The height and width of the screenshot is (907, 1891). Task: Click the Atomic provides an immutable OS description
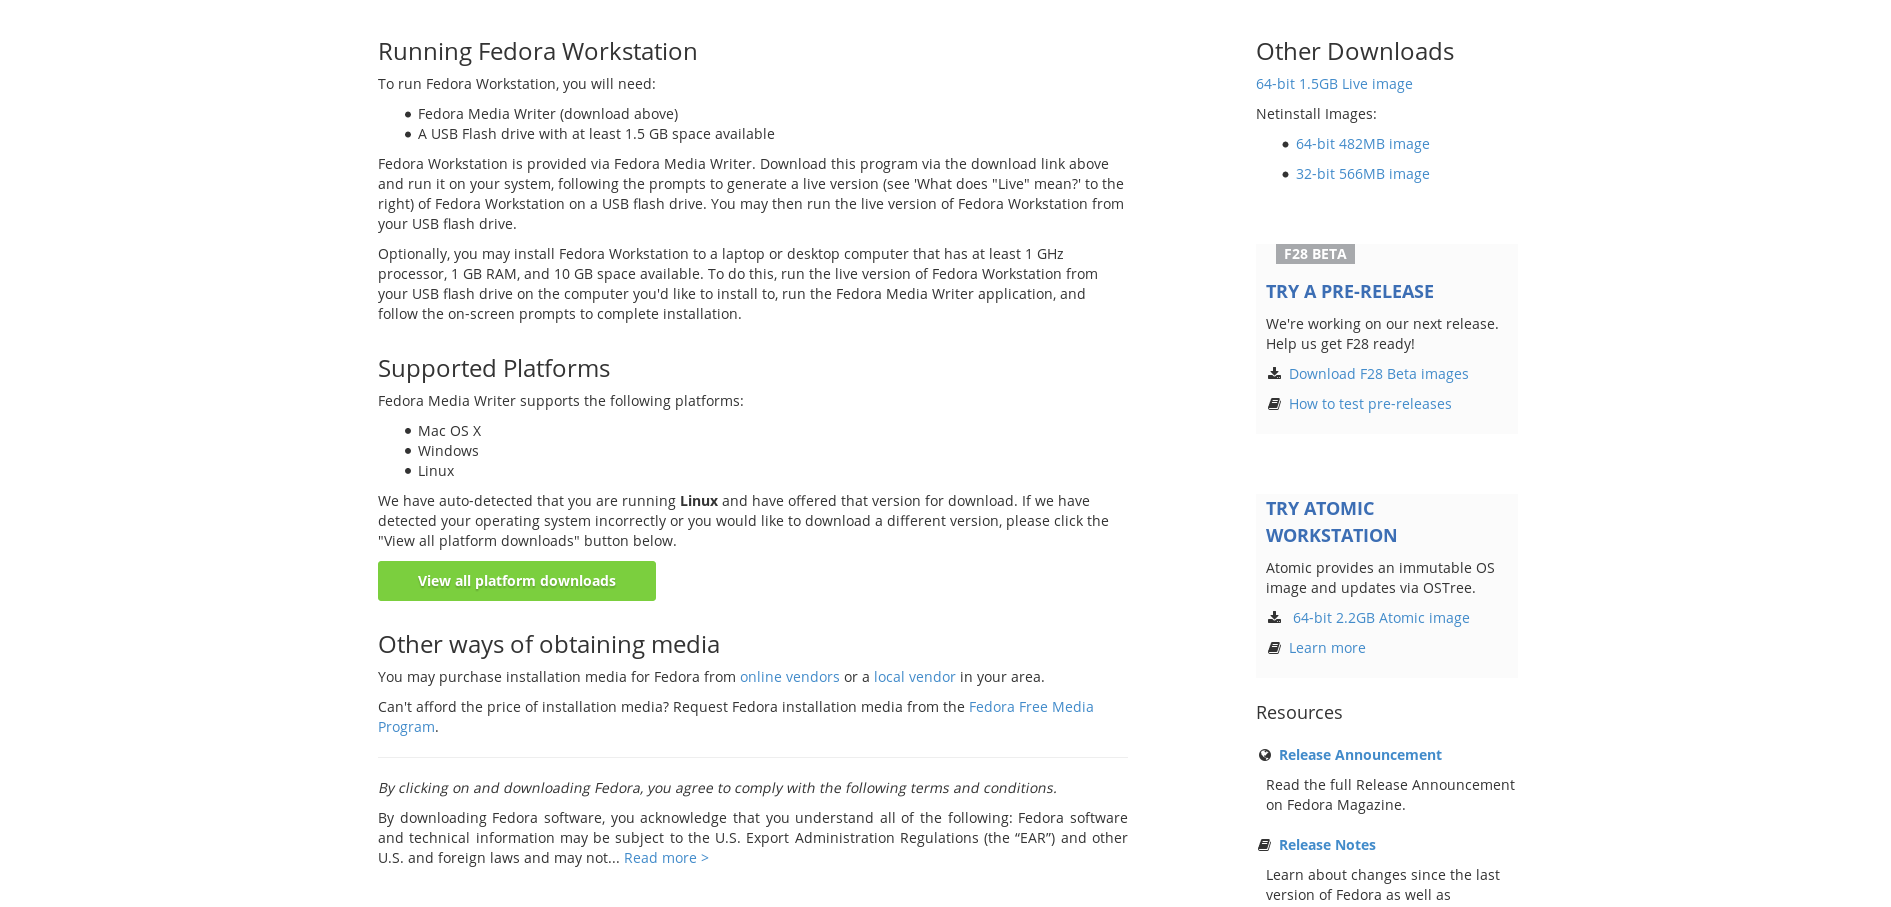(x=1380, y=578)
